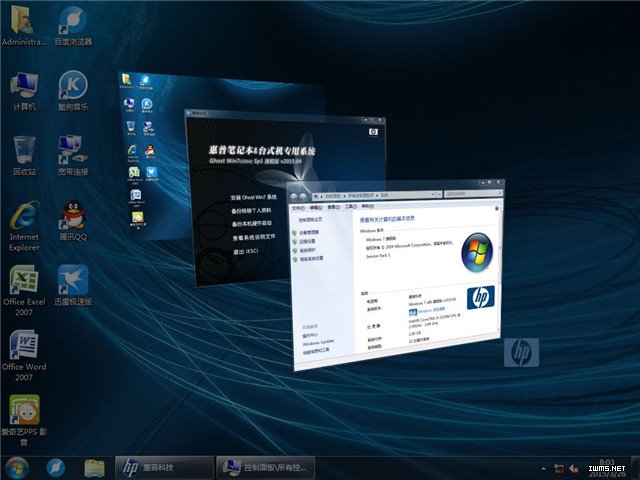The height and width of the screenshot is (480, 640).
Task: Open the 帮助 menu in the System window
Action: tap(368, 206)
